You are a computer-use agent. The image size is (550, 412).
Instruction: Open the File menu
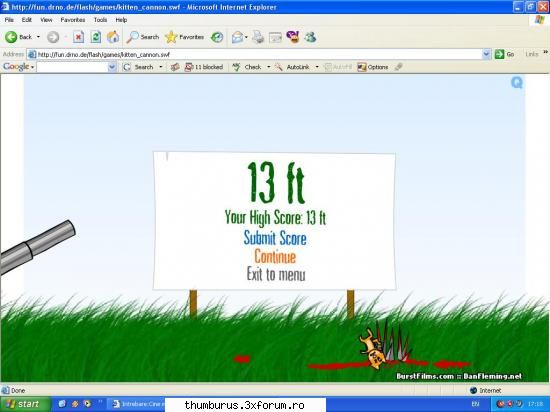[x=9, y=20]
